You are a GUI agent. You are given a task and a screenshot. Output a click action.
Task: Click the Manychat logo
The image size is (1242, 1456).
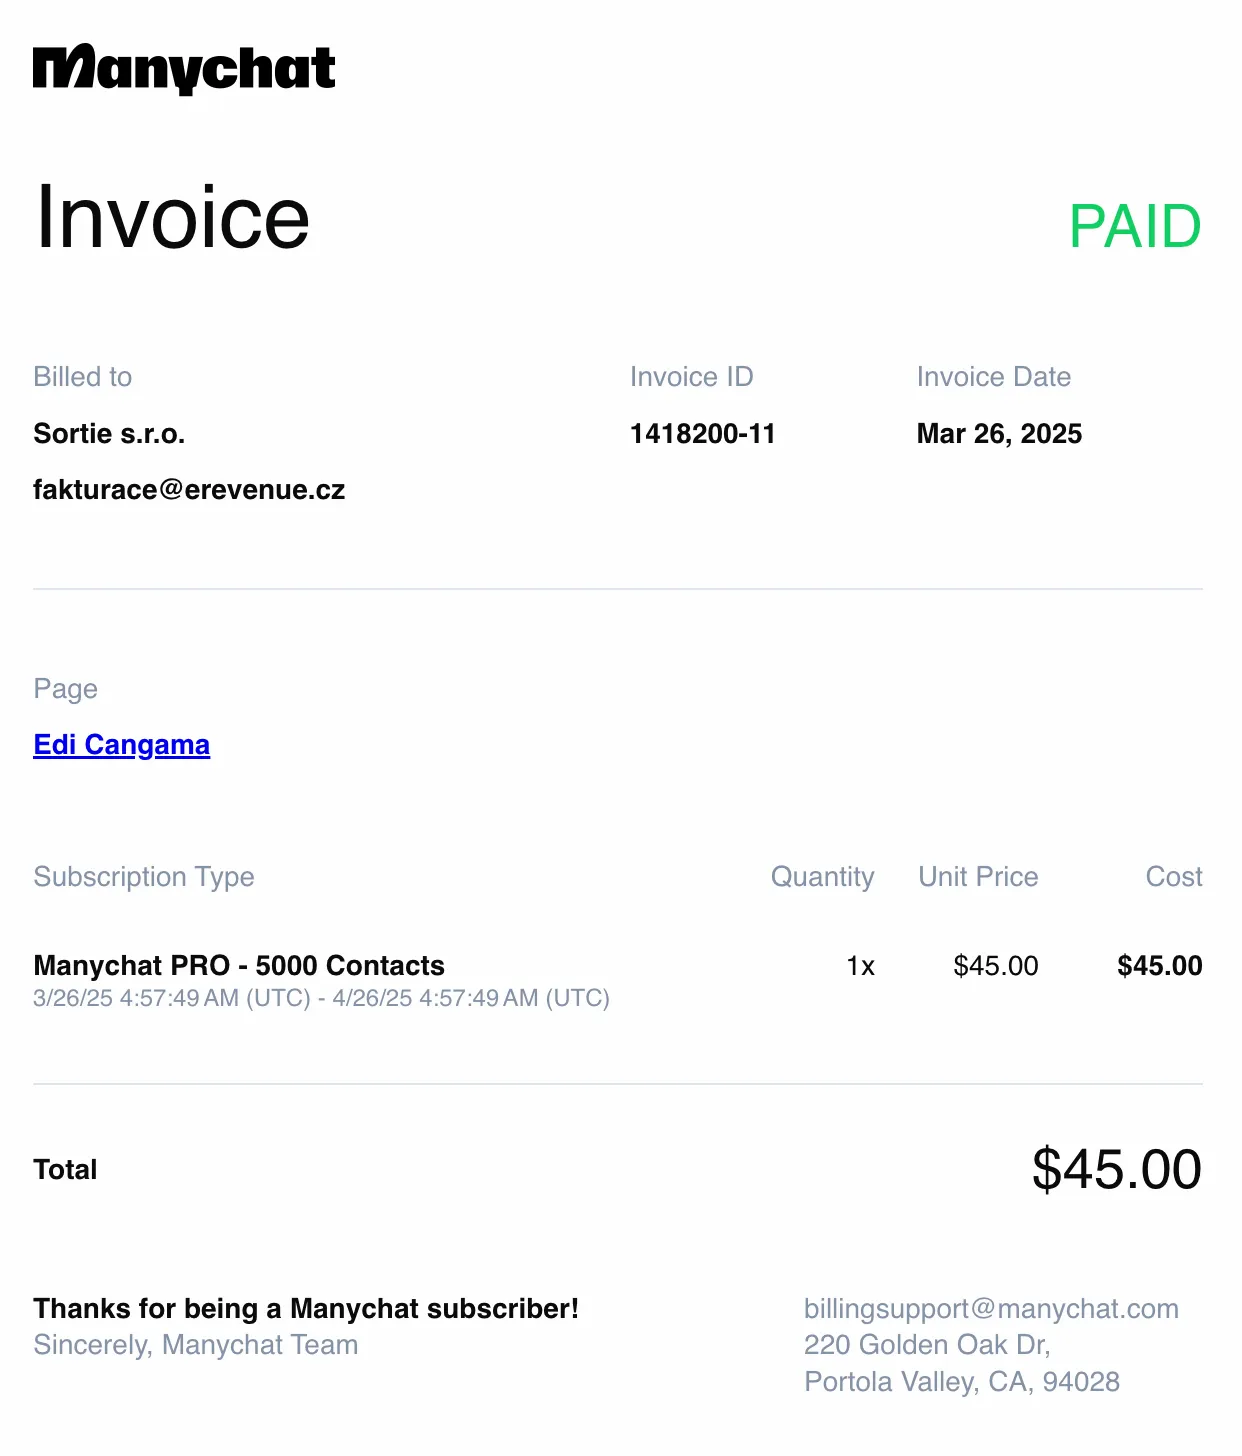(x=184, y=70)
